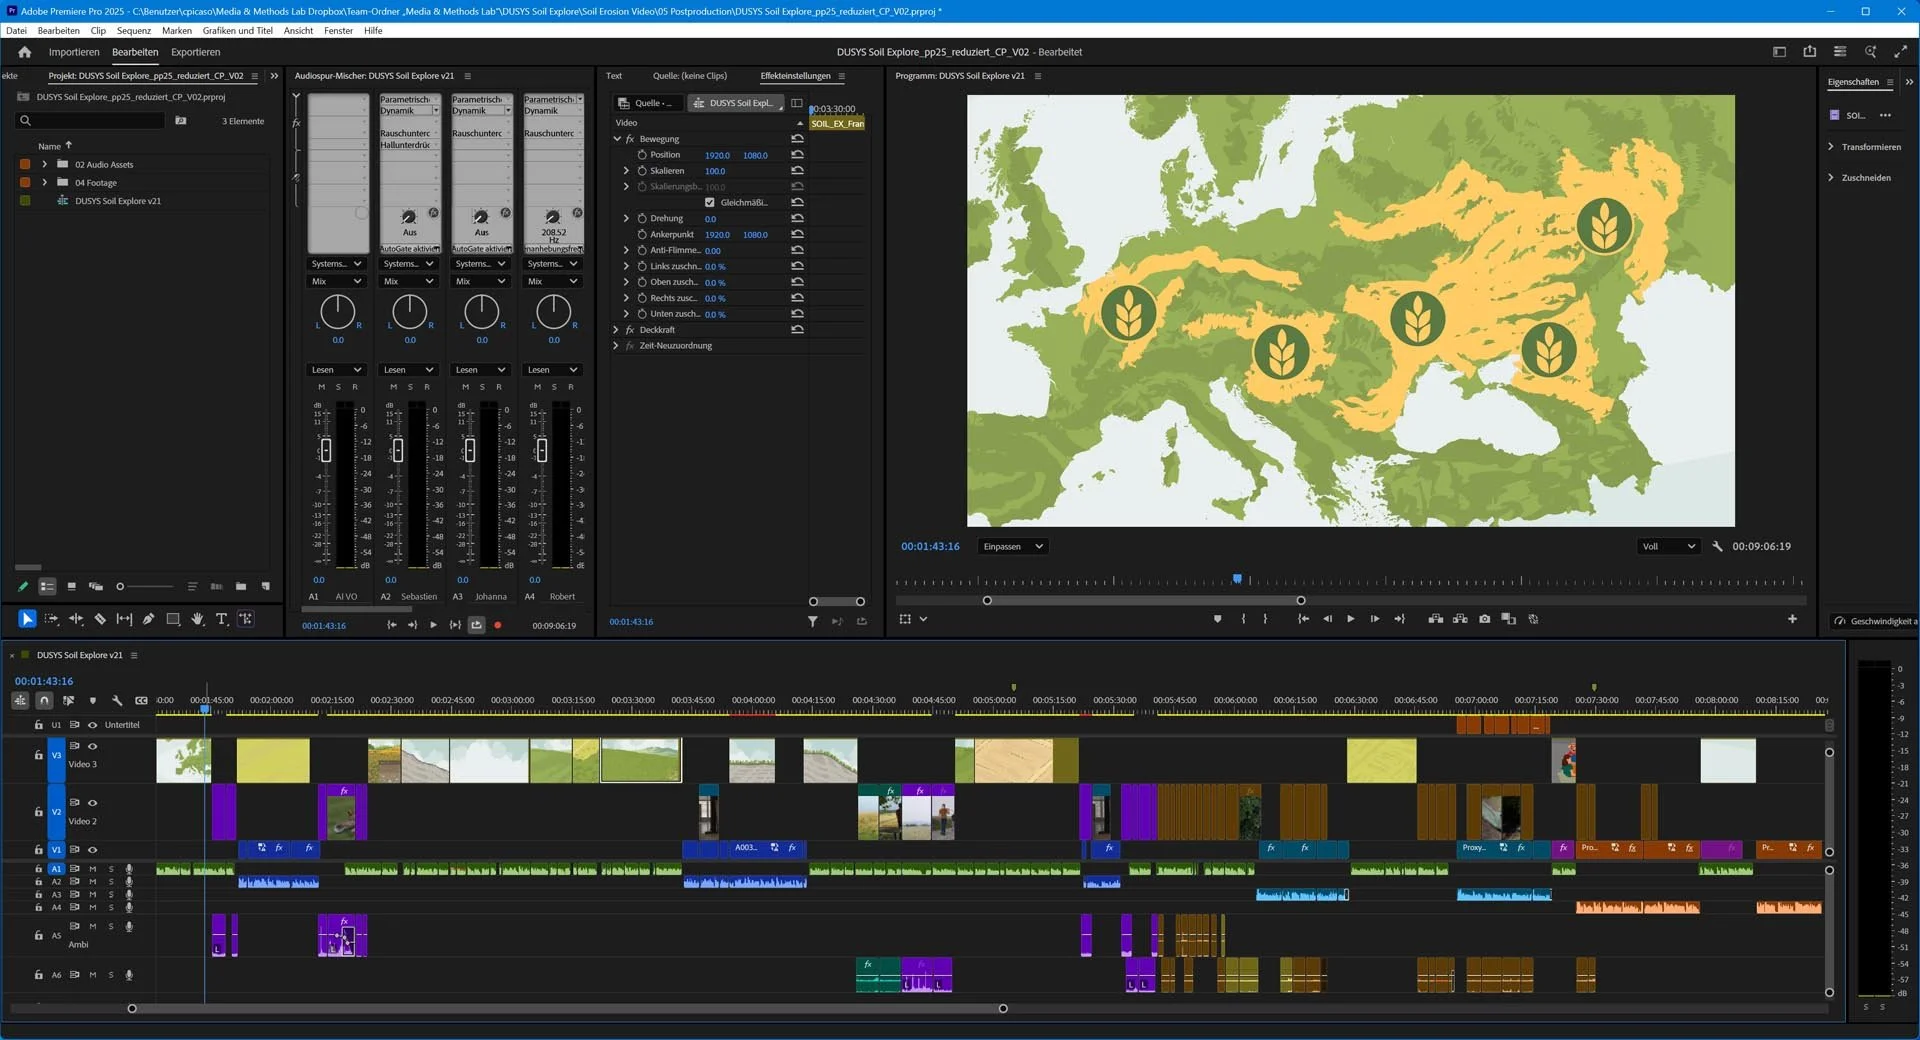
Task: Open the Voll playback resolution dropdown
Action: pyautogui.click(x=1668, y=547)
